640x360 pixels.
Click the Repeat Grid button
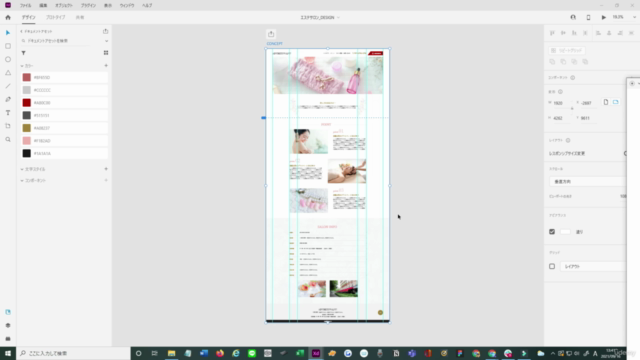click(x=567, y=50)
